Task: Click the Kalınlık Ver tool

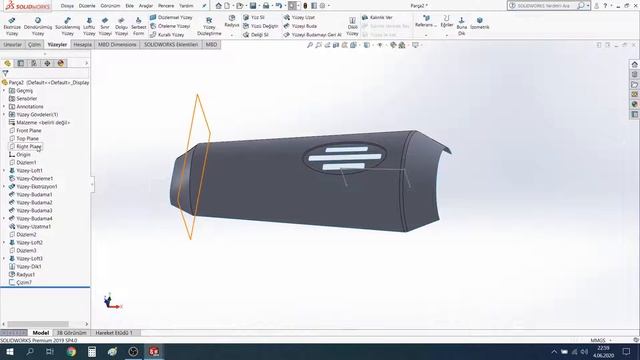Action: (377, 18)
